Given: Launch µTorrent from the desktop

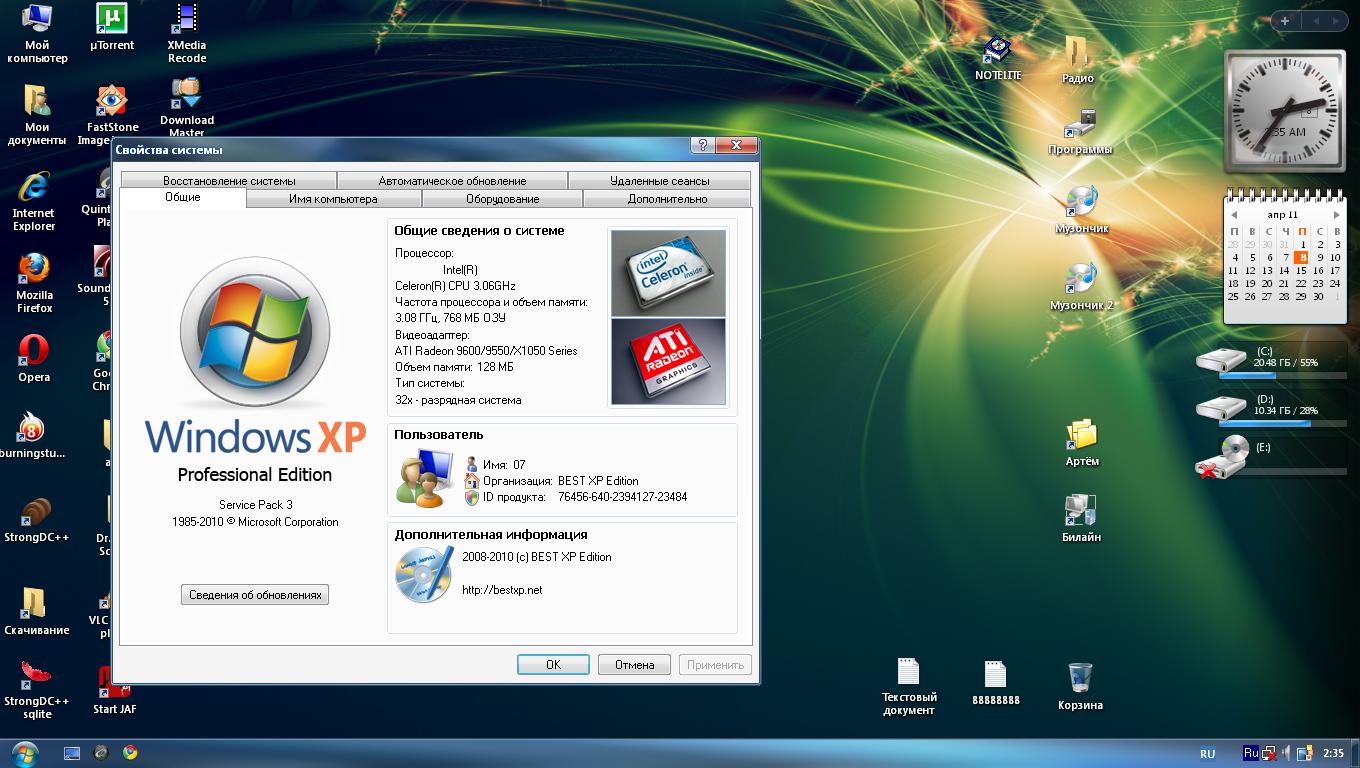Looking at the screenshot, I should coord(112,28).
